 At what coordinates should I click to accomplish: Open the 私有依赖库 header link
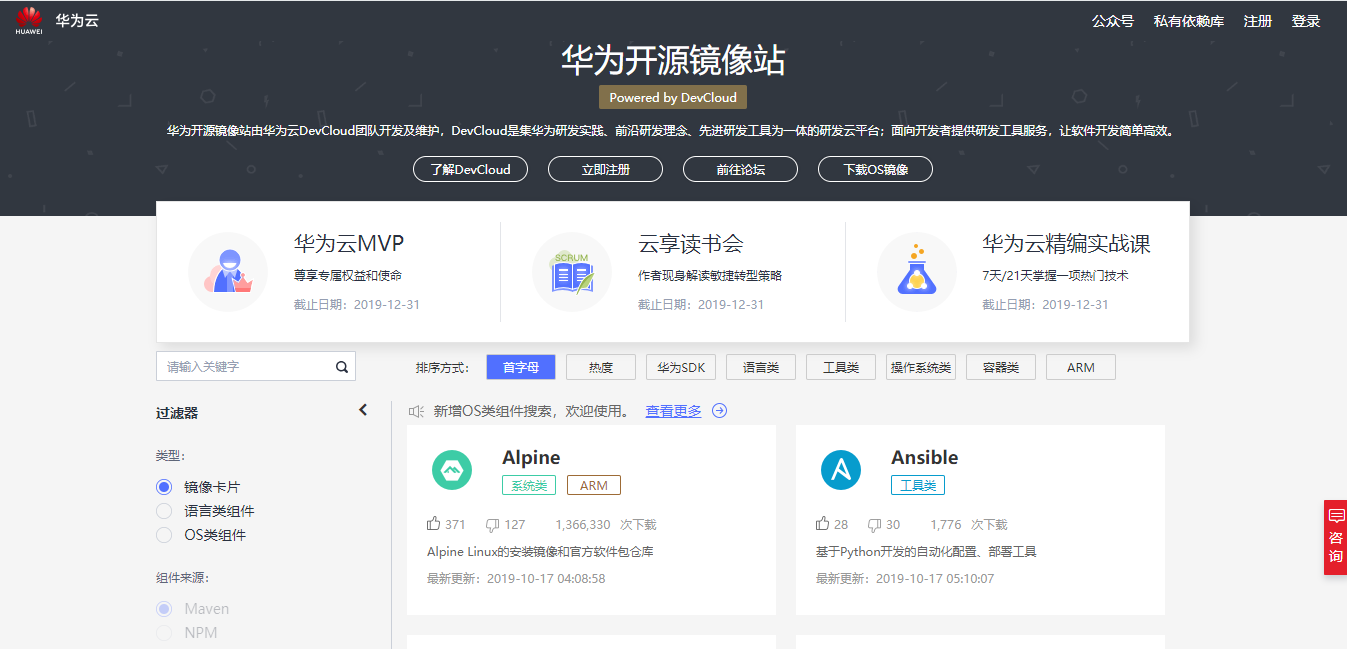tap(1189, 21)
